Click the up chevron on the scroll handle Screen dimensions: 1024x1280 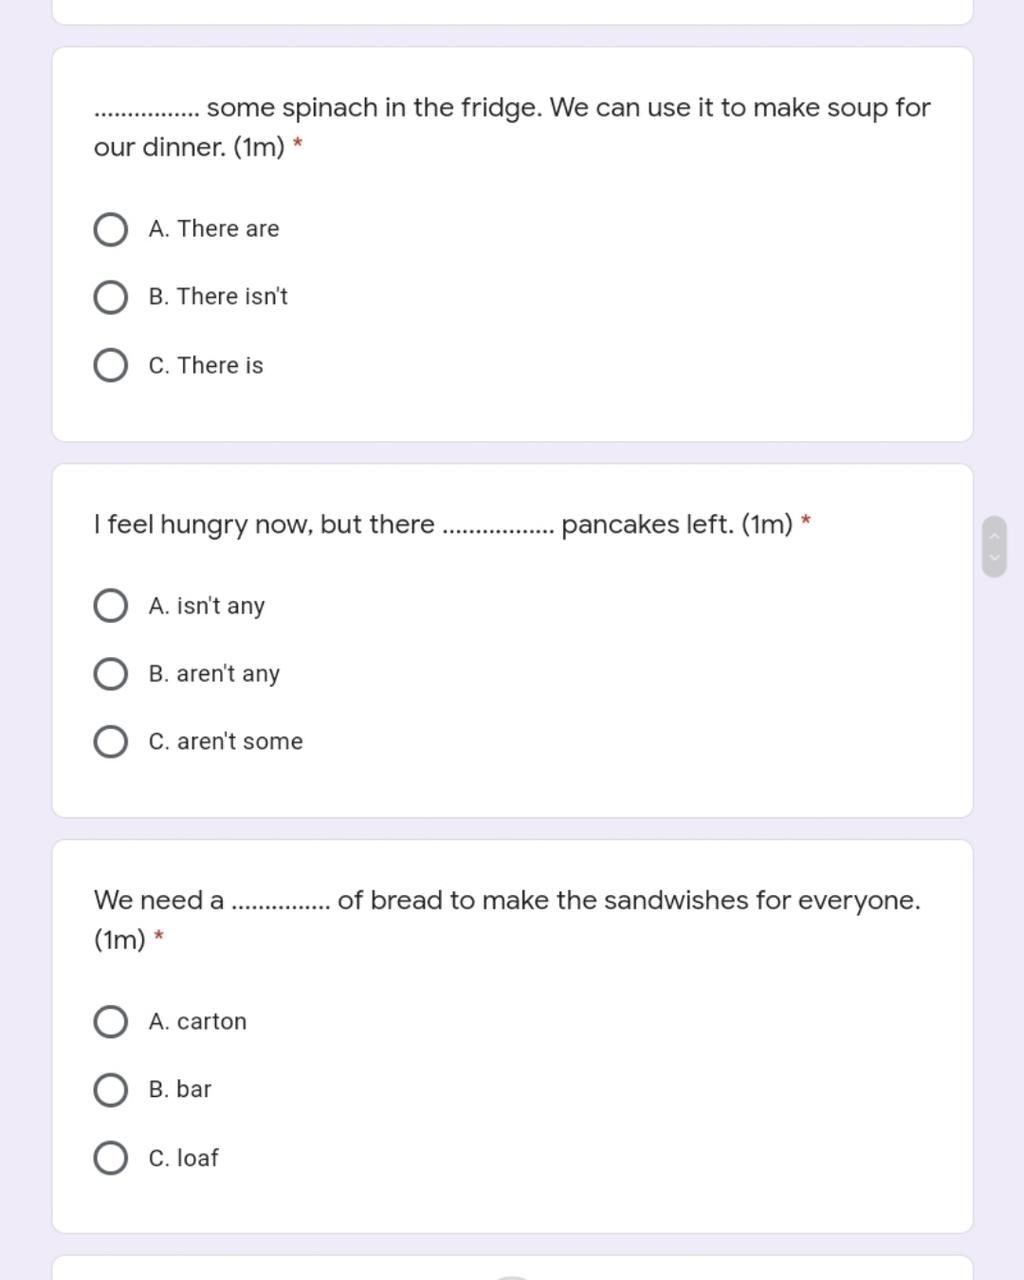click(994, 535)
